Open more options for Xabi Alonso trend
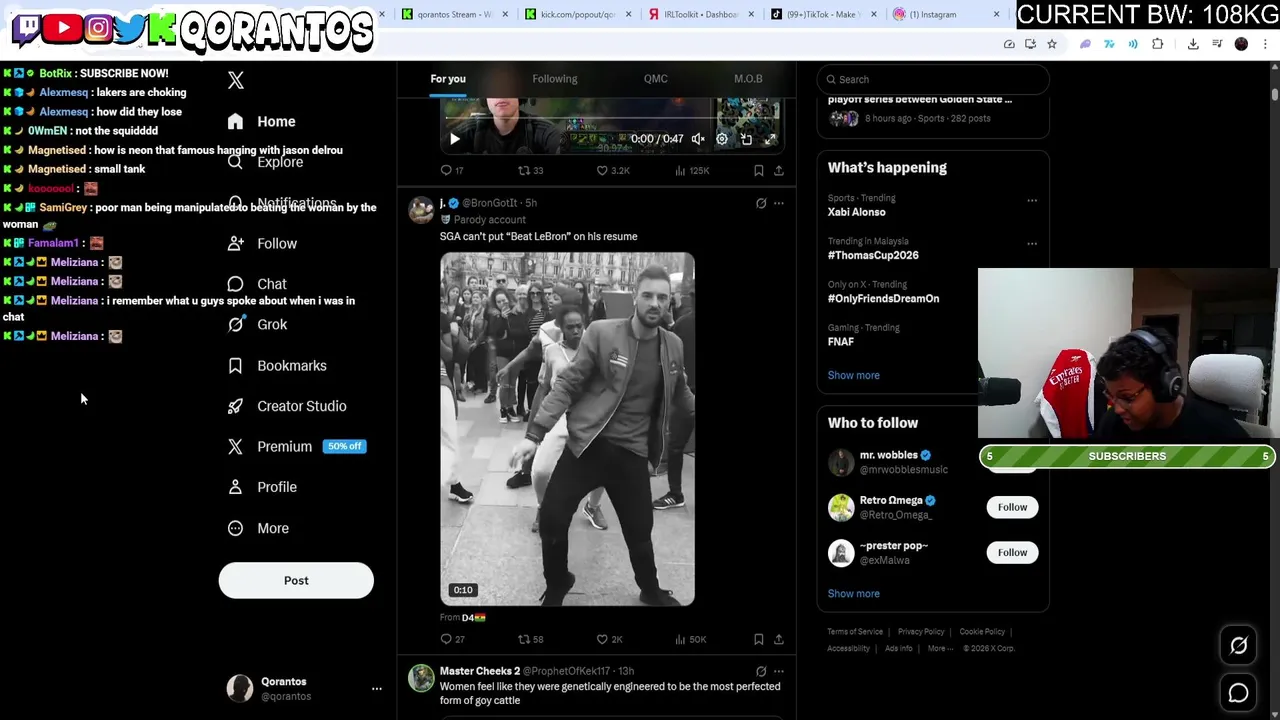 [1032, 201]
